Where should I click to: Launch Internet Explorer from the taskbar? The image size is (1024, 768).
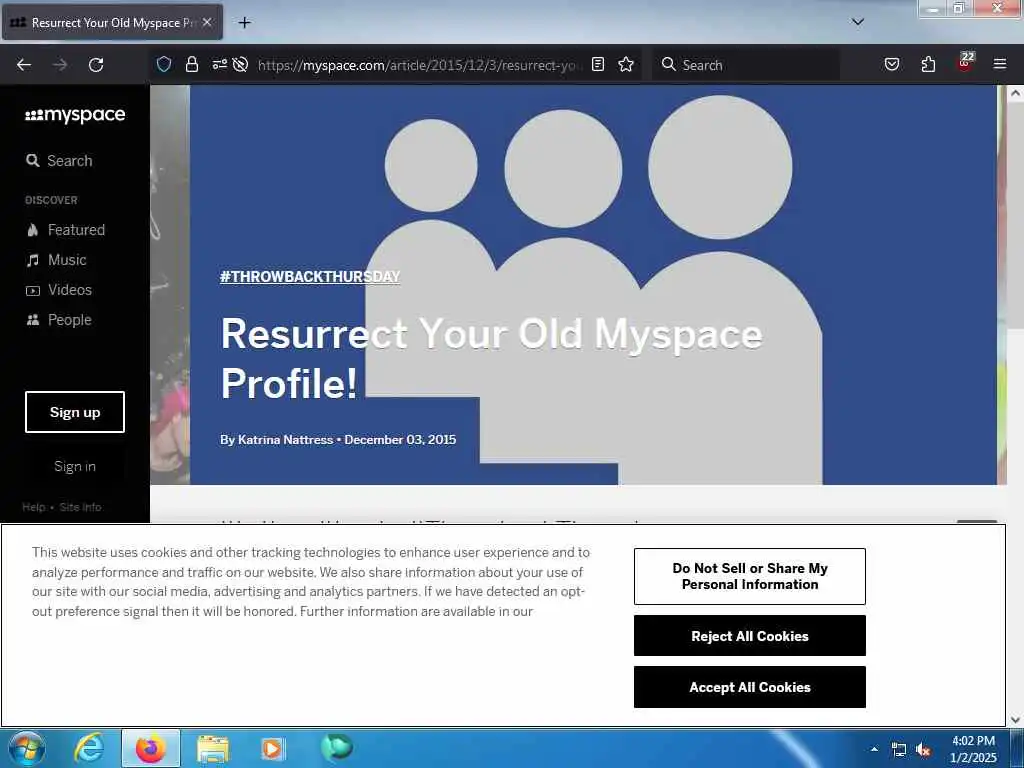89,748
